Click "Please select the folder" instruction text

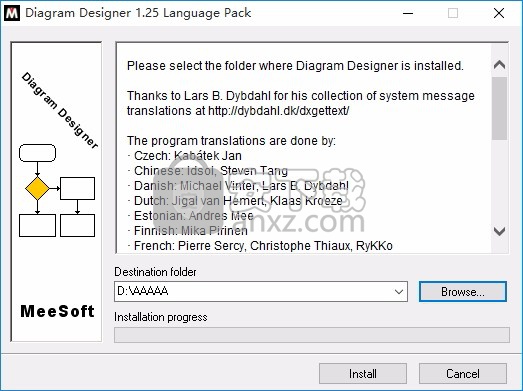295,66
